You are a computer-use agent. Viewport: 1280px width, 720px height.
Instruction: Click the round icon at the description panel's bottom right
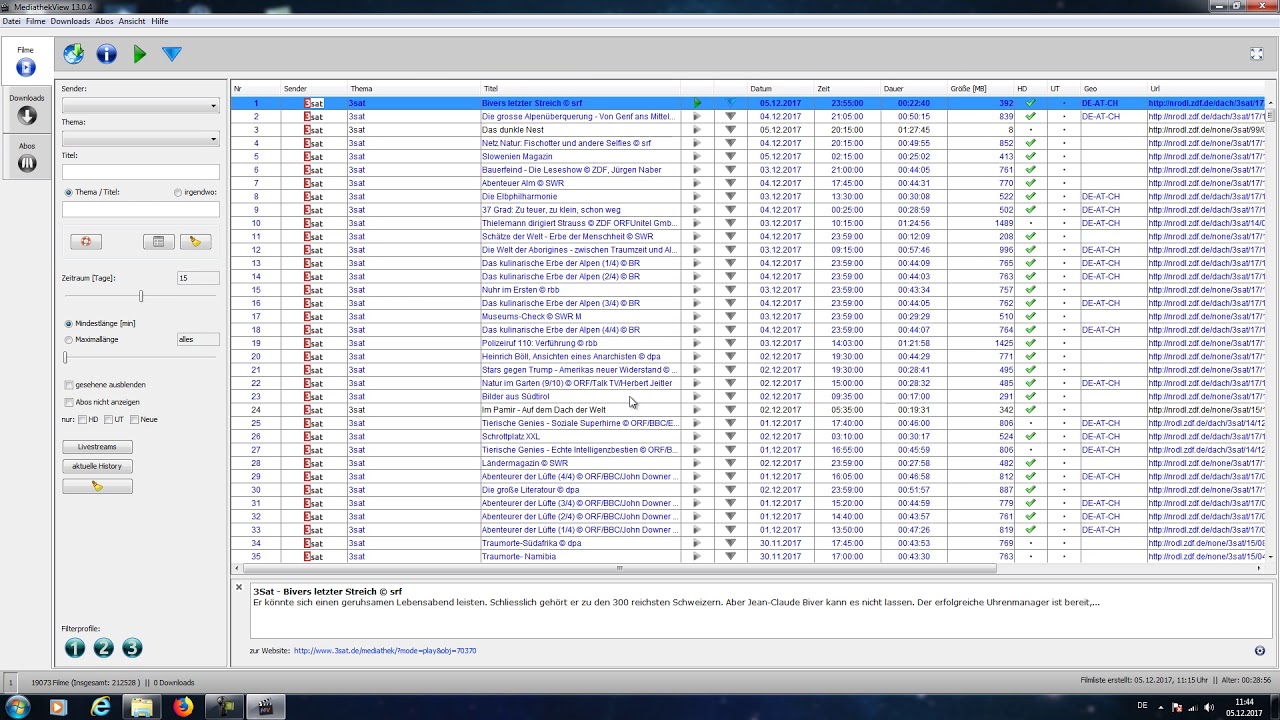(1259, 651)
